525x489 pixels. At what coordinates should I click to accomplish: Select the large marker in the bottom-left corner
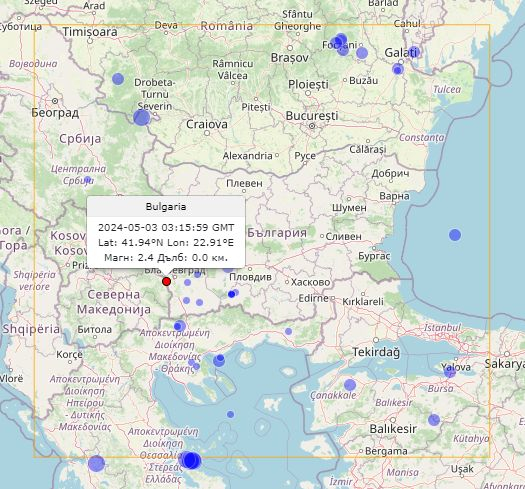(x=96, y=464)
